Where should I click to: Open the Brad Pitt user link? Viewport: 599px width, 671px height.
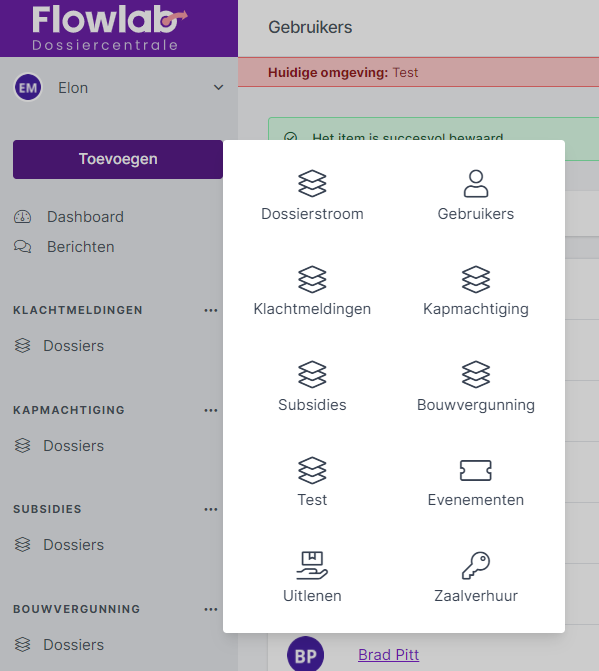[388, 655]
